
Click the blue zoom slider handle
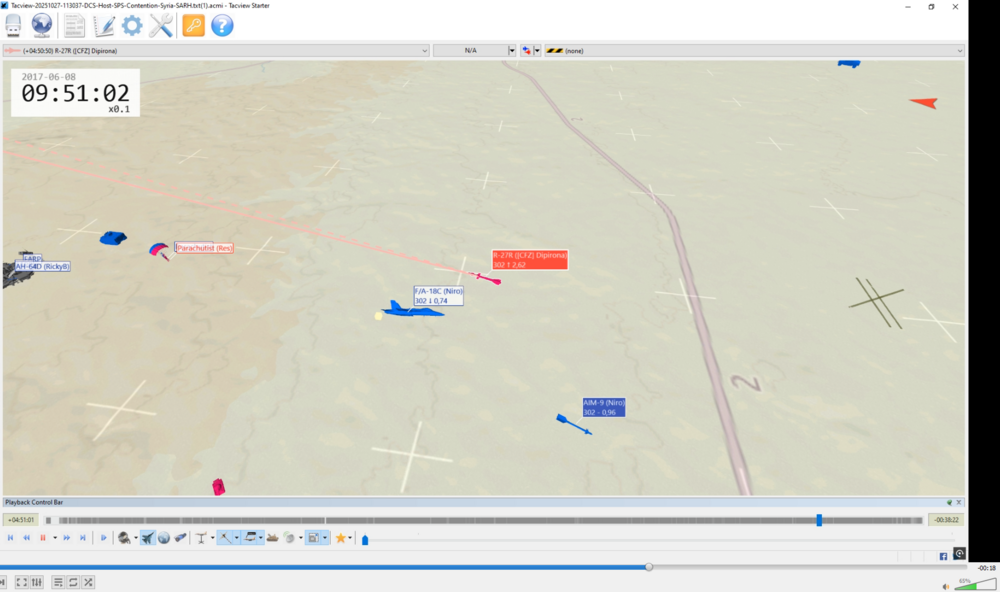click(x=365, y=540)
